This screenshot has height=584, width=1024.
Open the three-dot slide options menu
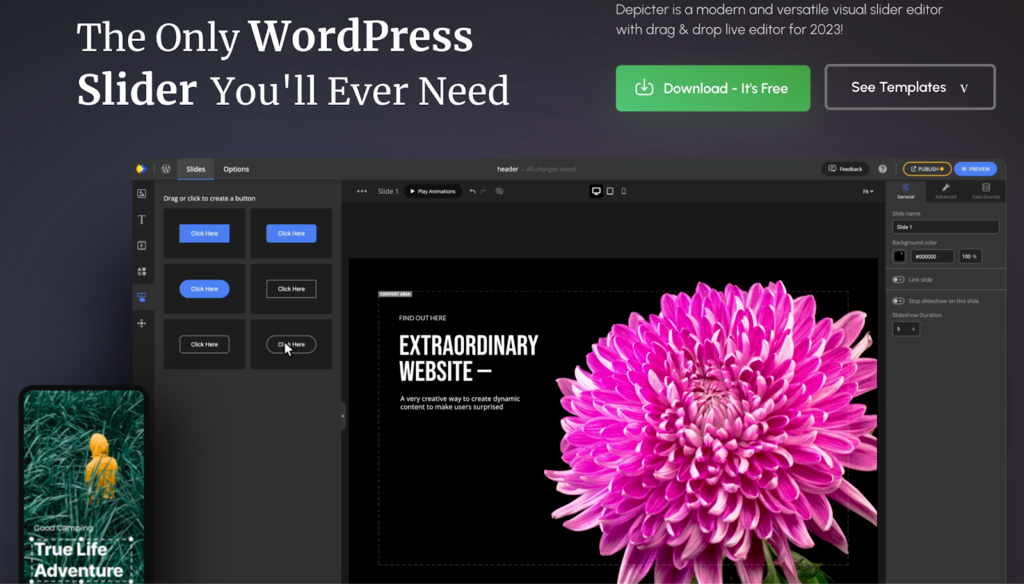[360, 191]
